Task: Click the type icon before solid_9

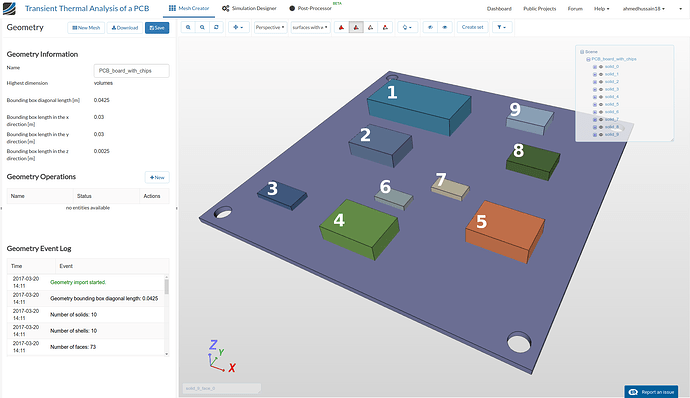Action: click(x=595, y=135)
